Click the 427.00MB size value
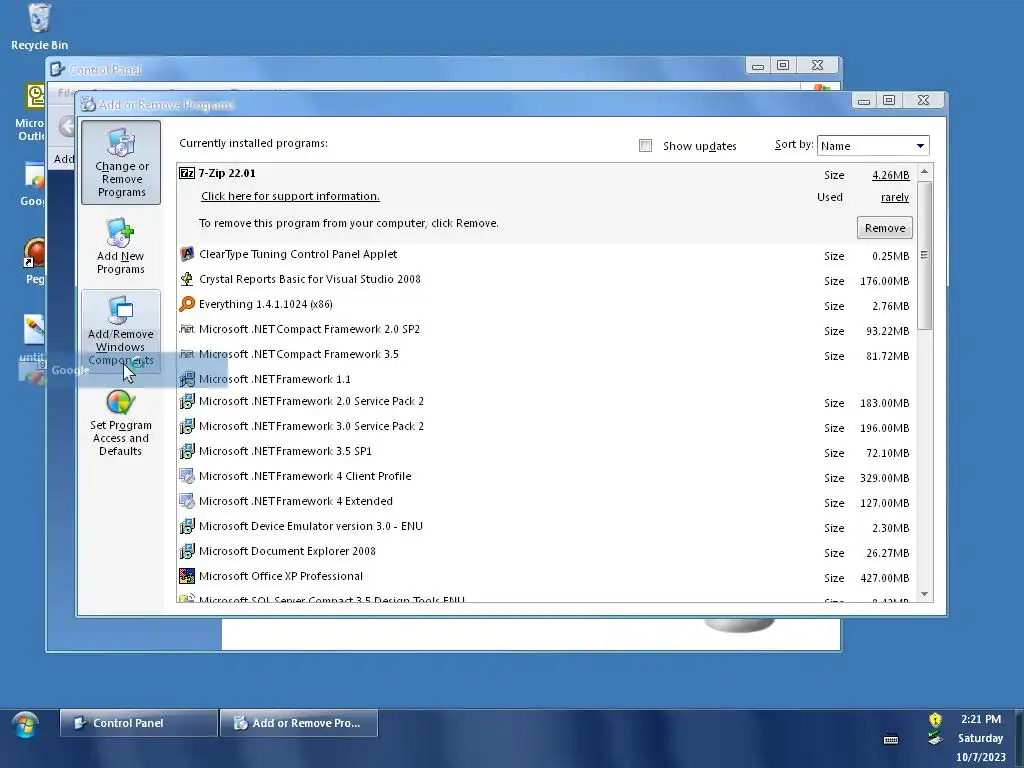Viewport: 1024px width, 768px height. pyautogui.click(x=884, y=578)
